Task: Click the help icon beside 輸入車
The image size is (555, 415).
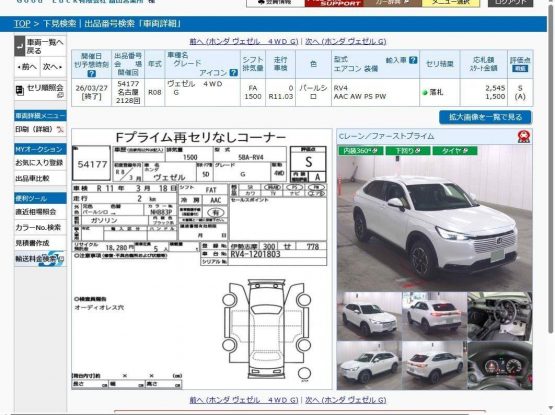Action: [x=413, y=60]
